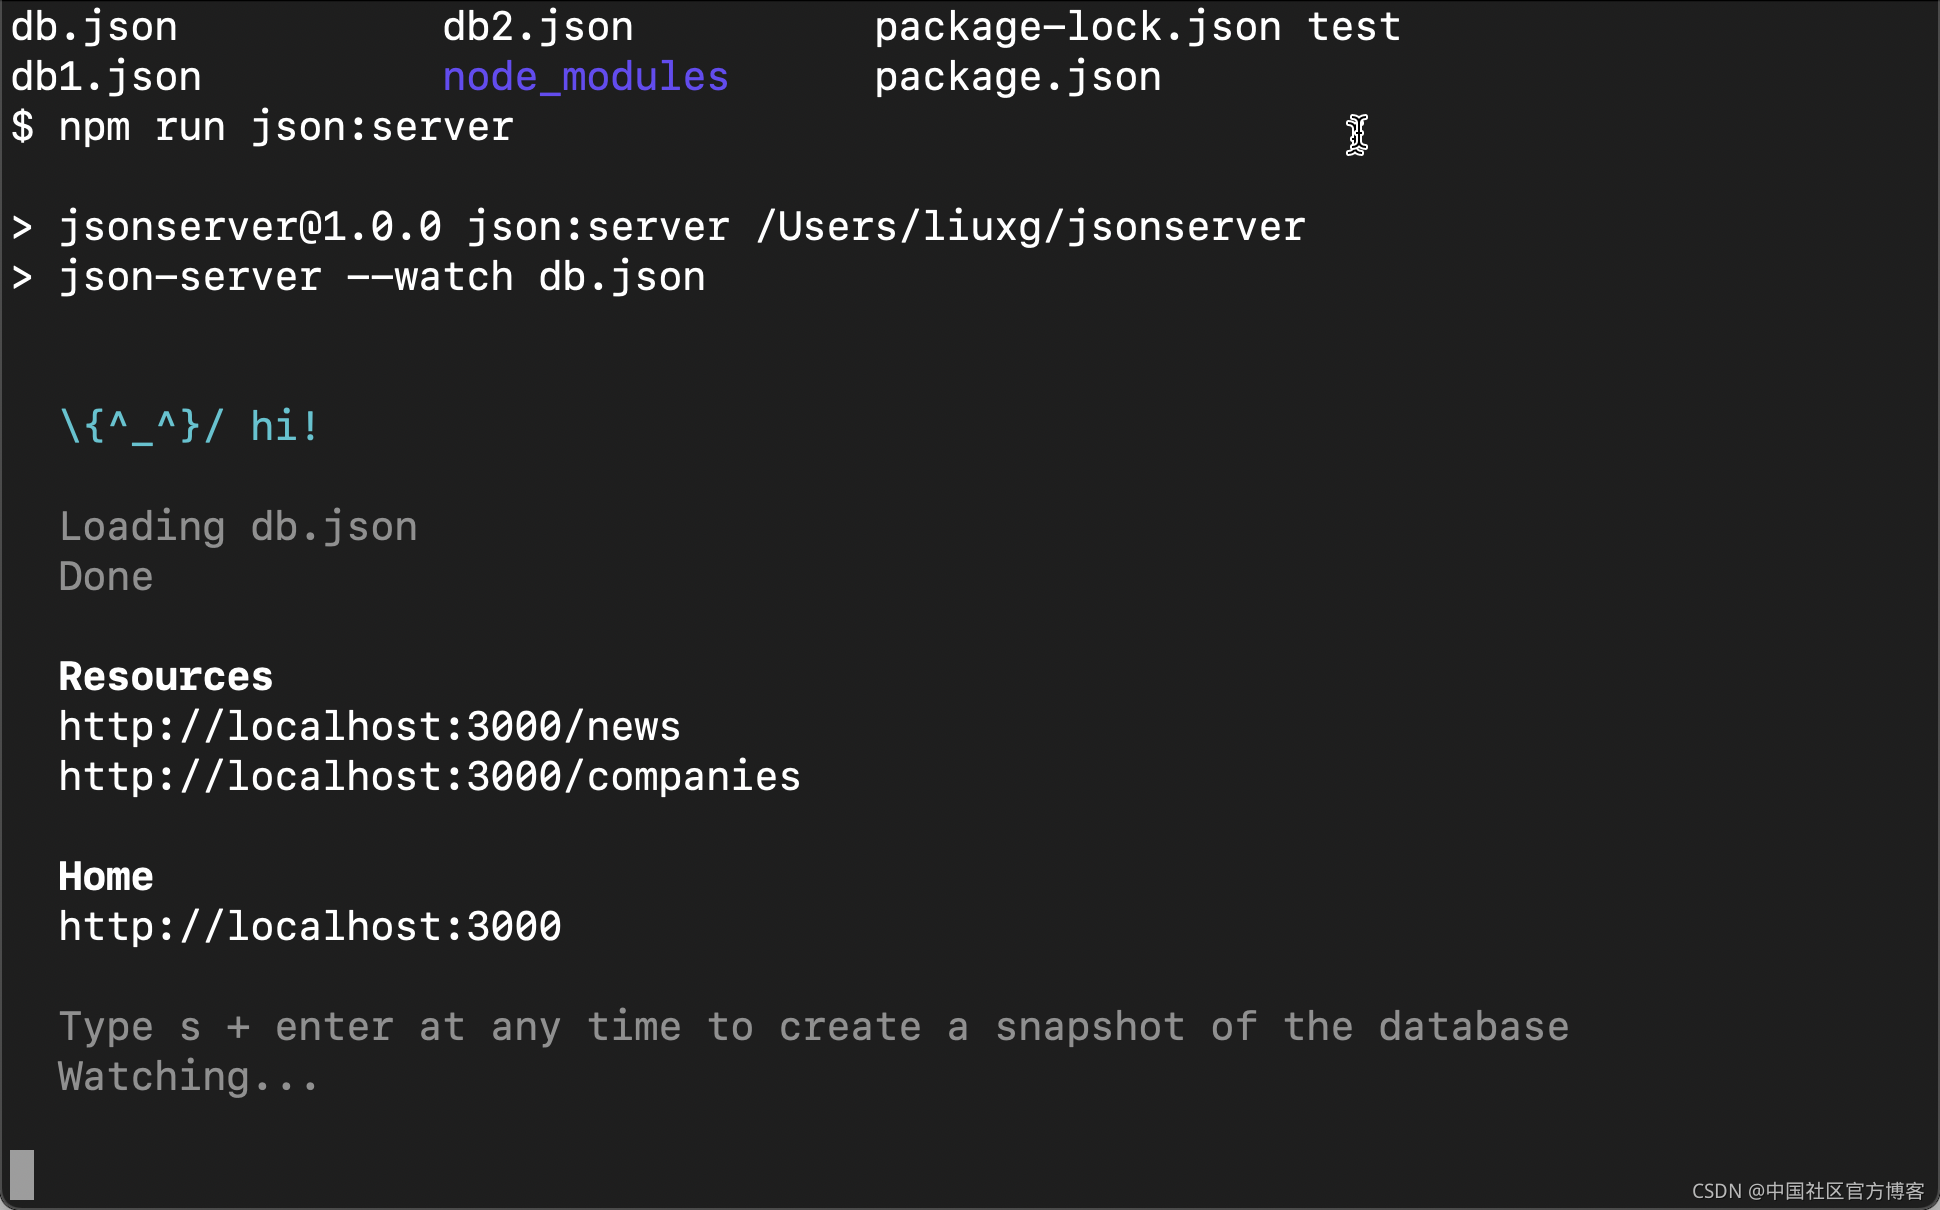Click the Watching... status line

[x=188, y=1077]
